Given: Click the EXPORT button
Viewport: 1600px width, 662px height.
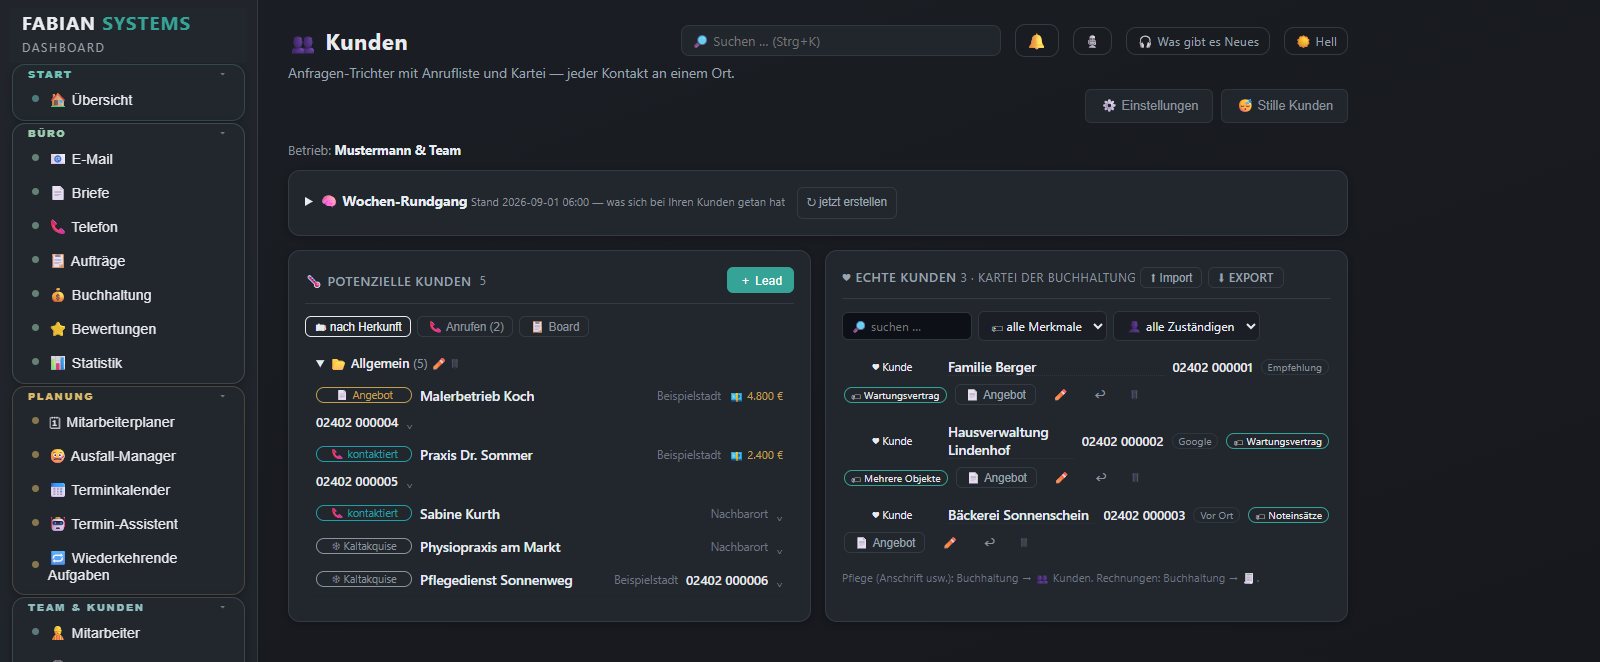Looking at the screenshot, I should (1245, 278).
